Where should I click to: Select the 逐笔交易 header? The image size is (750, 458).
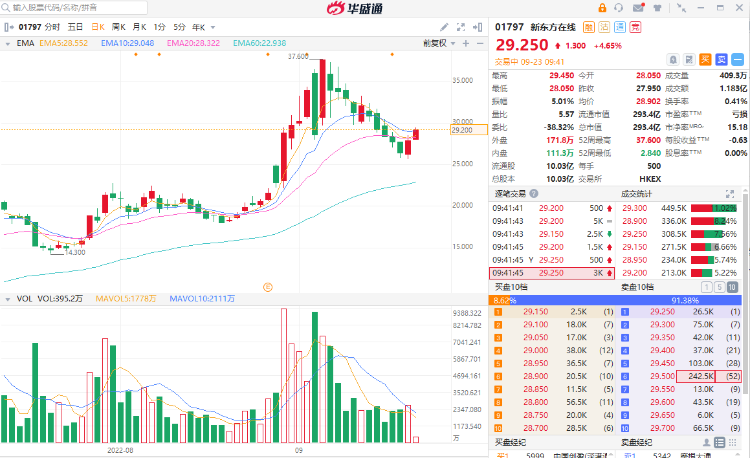coord(510,194)
